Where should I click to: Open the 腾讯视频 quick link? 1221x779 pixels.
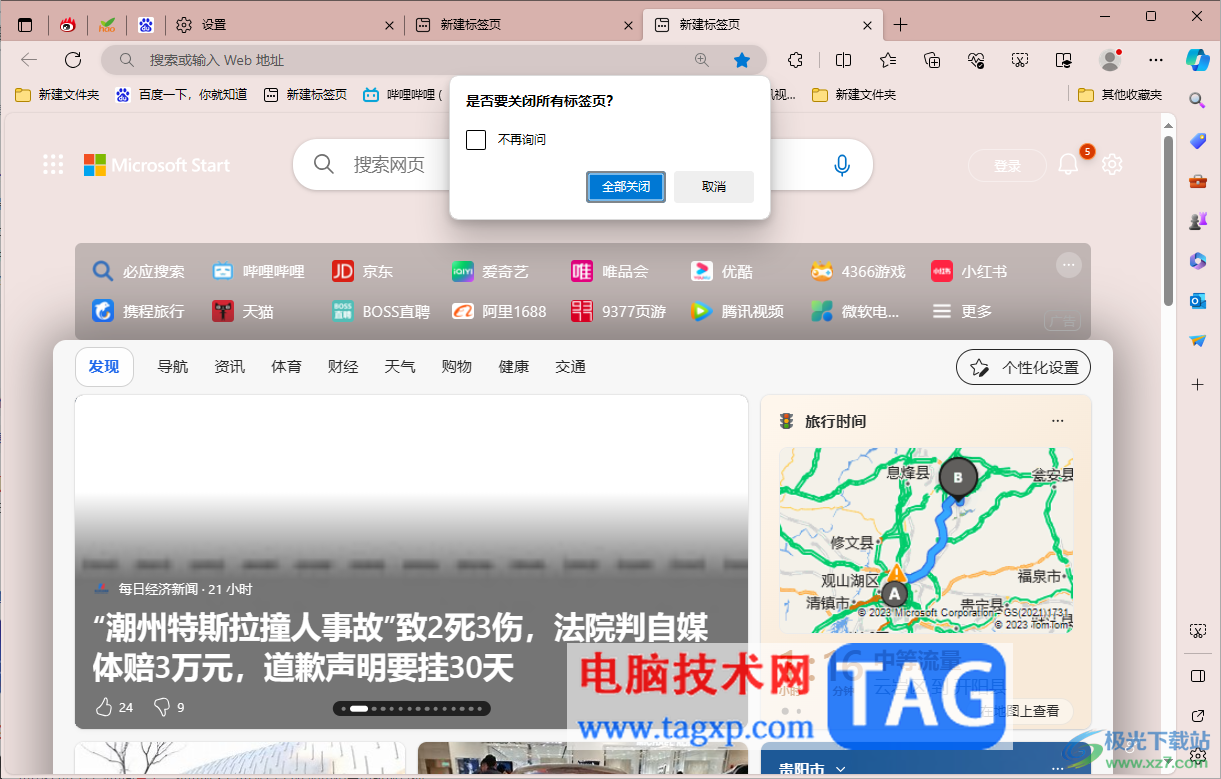click(737, 311)
